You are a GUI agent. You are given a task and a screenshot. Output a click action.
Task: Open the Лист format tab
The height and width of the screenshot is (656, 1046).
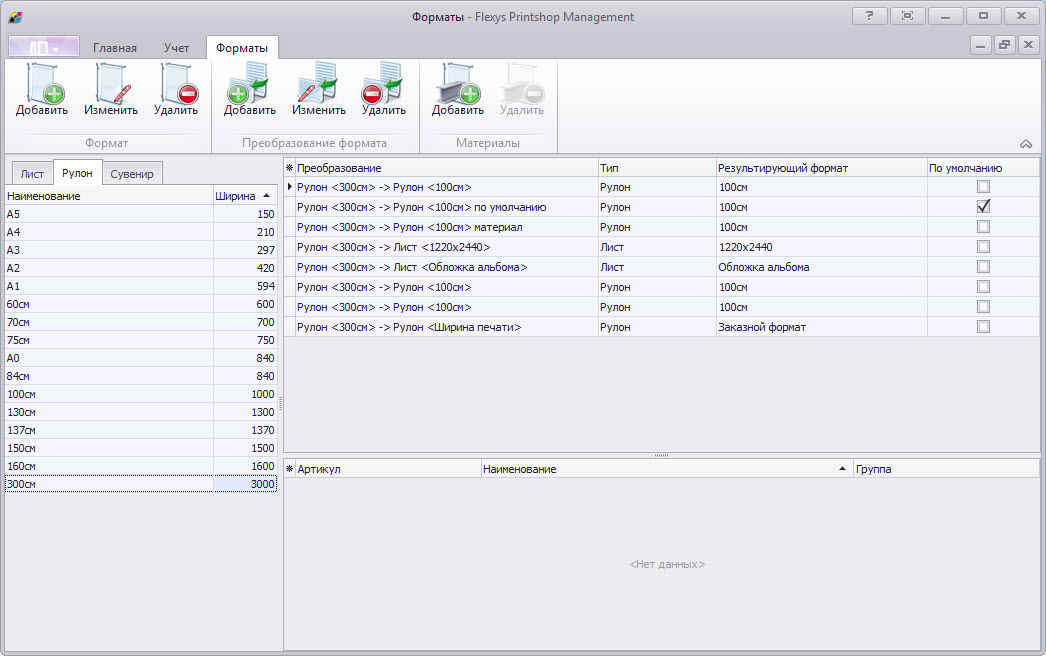[x=32, y=174]
